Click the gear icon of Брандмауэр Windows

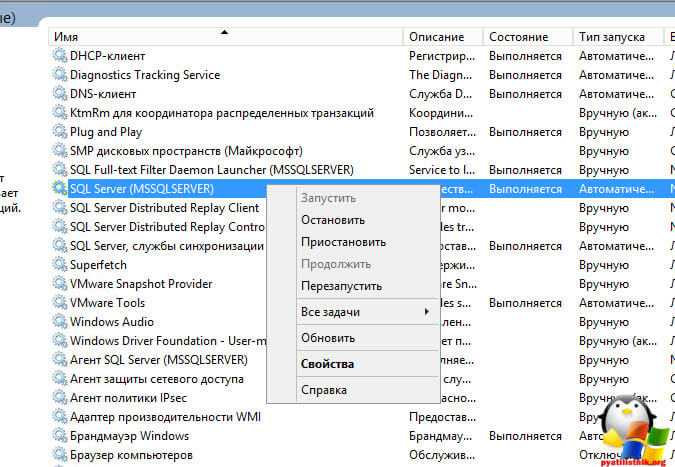tap(59, 436)
